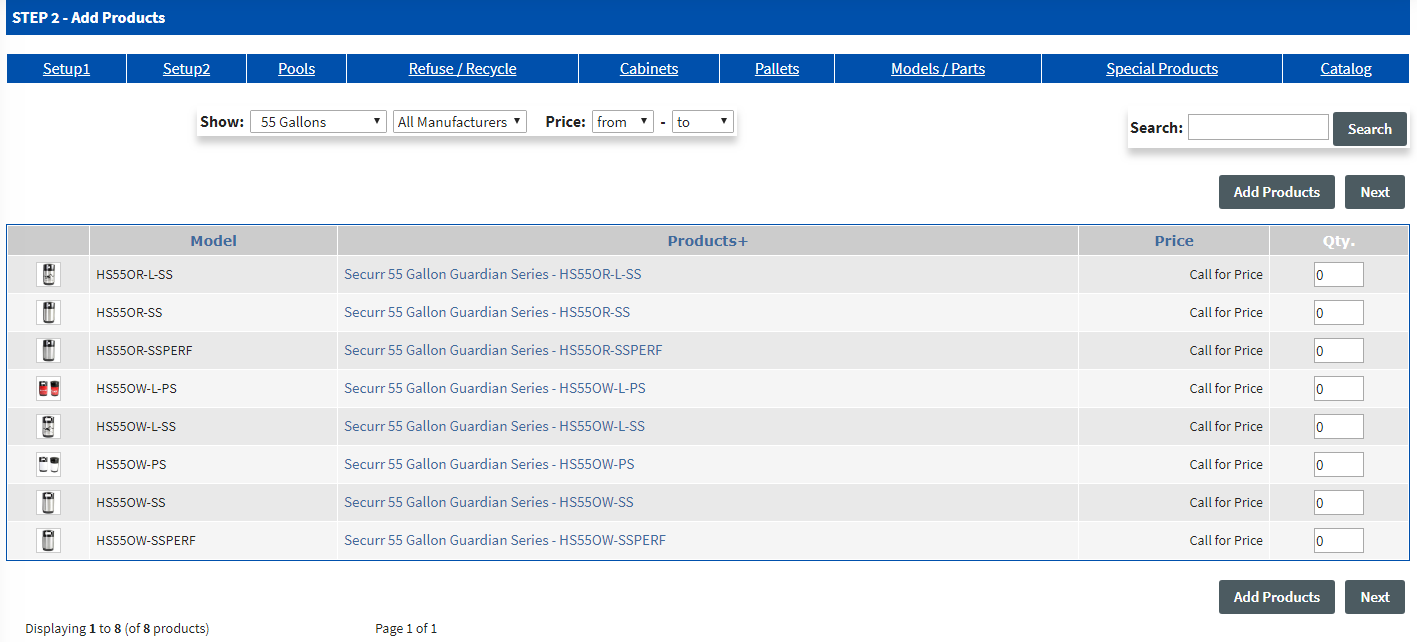This screenshot has width=1417, height=642.
Task: Switch to the Setup2 tab
Action: click(186, 69)
